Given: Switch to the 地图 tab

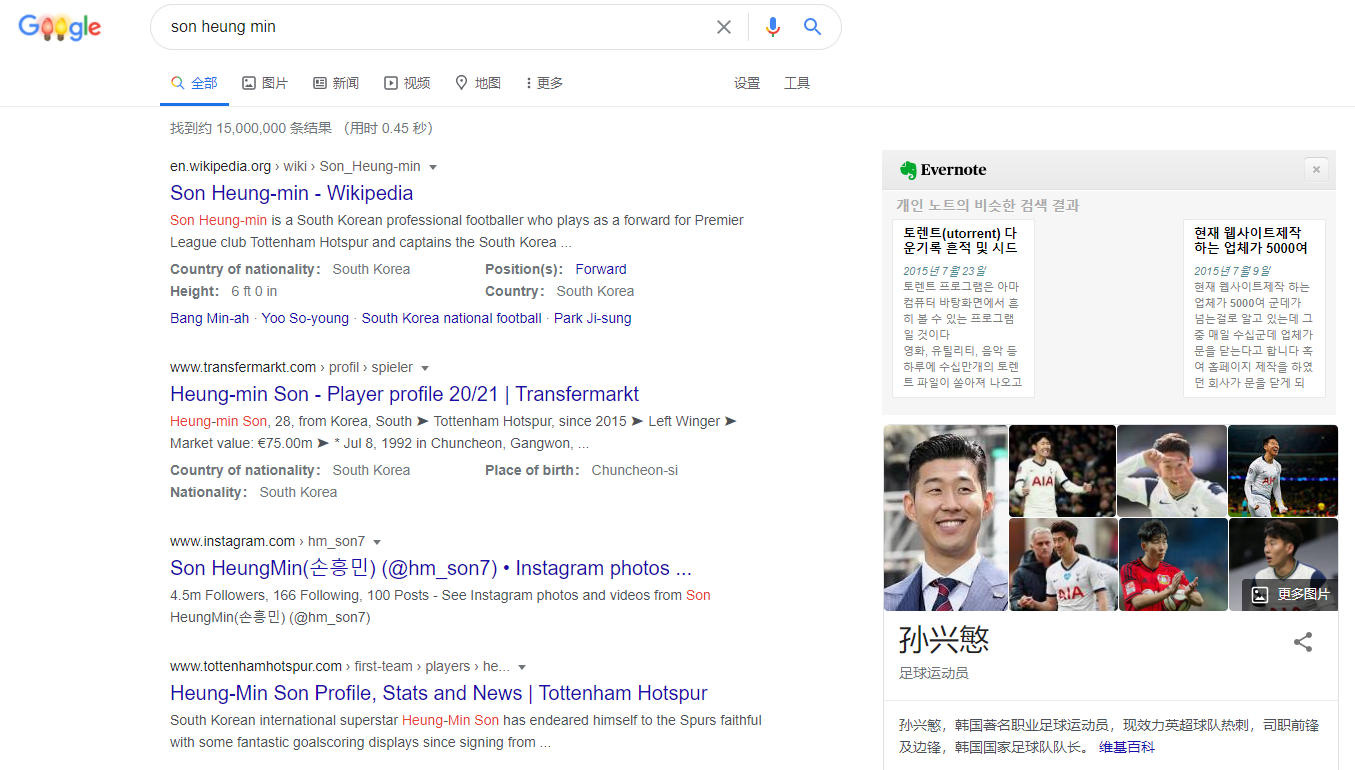Looking at the screenshot, I should tap(478, 83).
